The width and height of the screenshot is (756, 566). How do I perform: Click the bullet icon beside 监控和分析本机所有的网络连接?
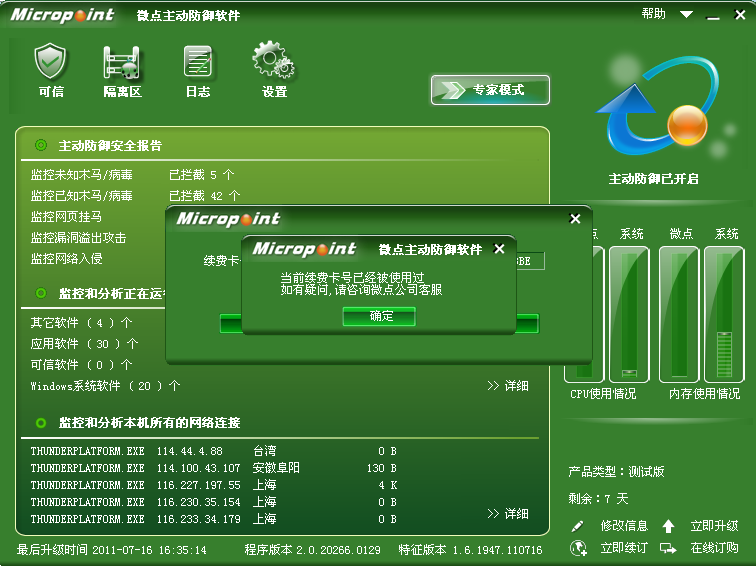[41, 423]
